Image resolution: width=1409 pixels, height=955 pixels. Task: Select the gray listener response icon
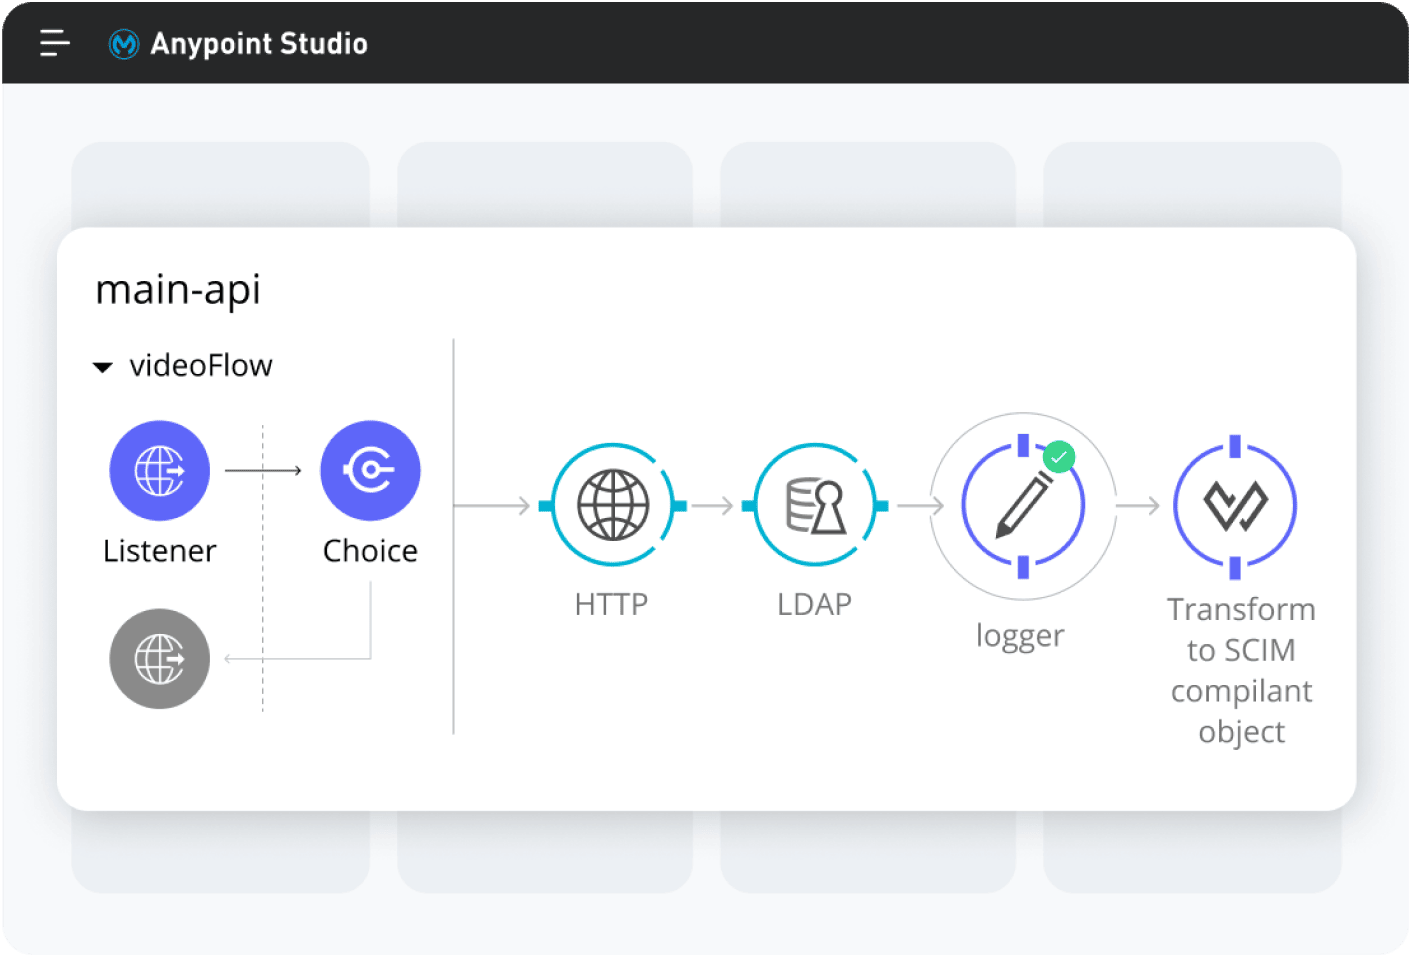click(160, 659)
